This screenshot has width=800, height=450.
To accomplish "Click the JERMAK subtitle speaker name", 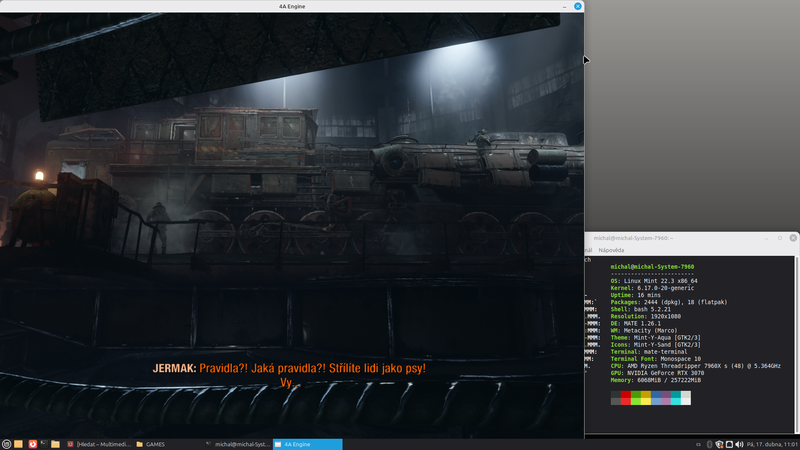I will 174,368.
